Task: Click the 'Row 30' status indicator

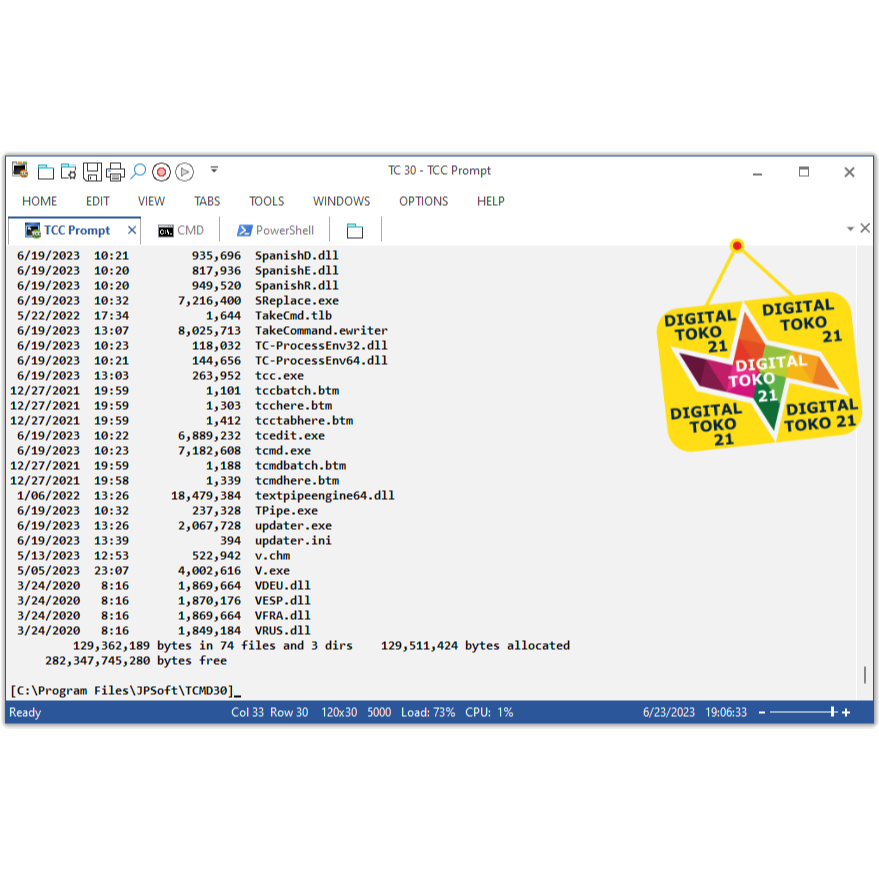Action: coord(289,713)
